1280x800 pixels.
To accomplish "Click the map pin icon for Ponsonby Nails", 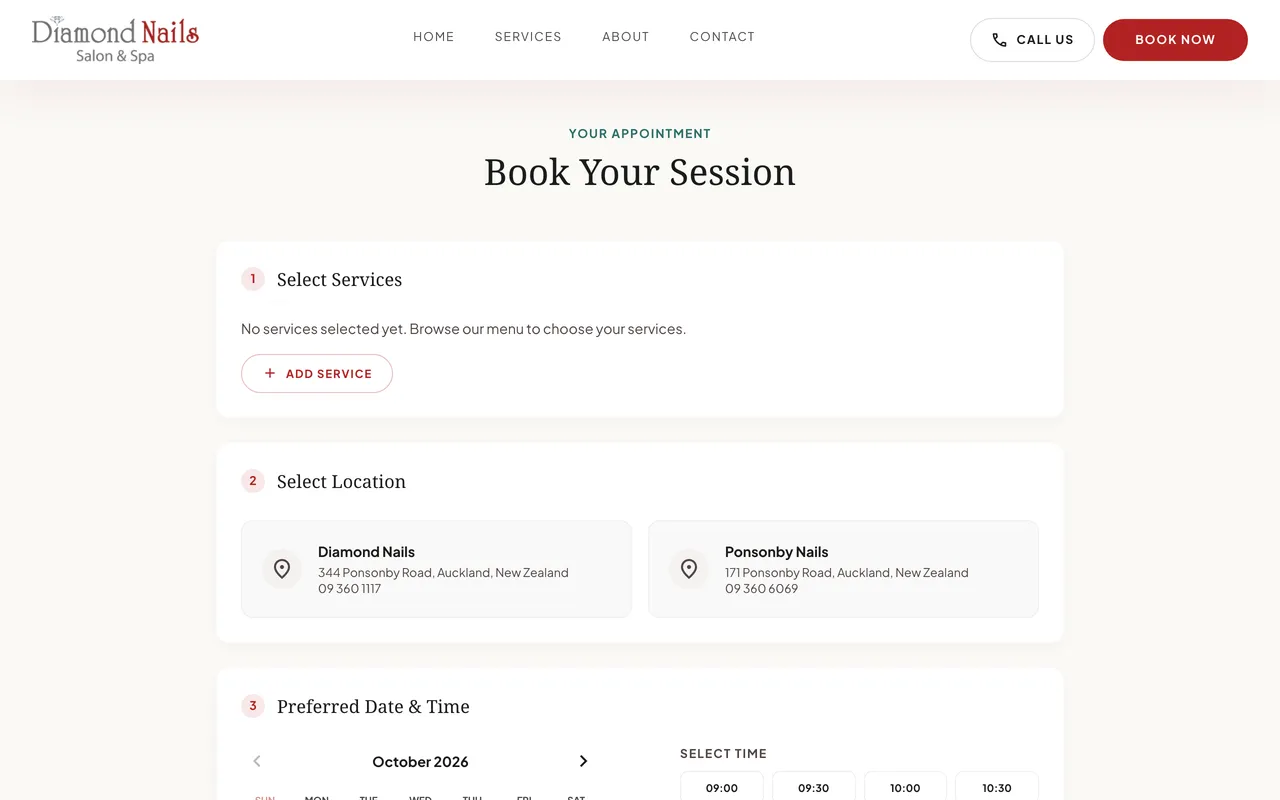I will (x=689, y=569).
